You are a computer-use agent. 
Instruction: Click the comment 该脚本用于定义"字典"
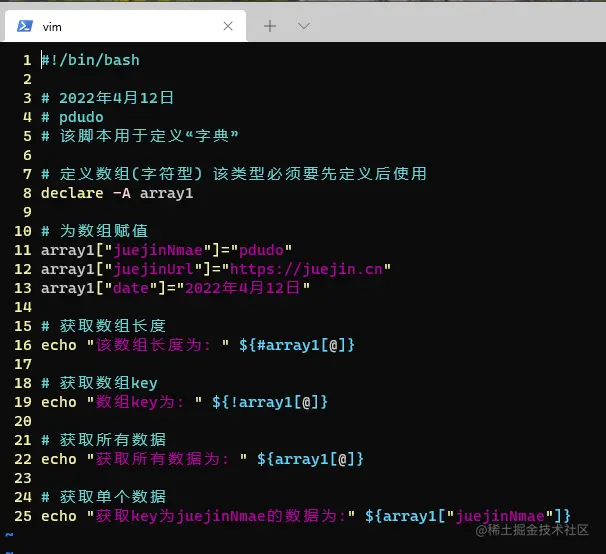[140, 136]
